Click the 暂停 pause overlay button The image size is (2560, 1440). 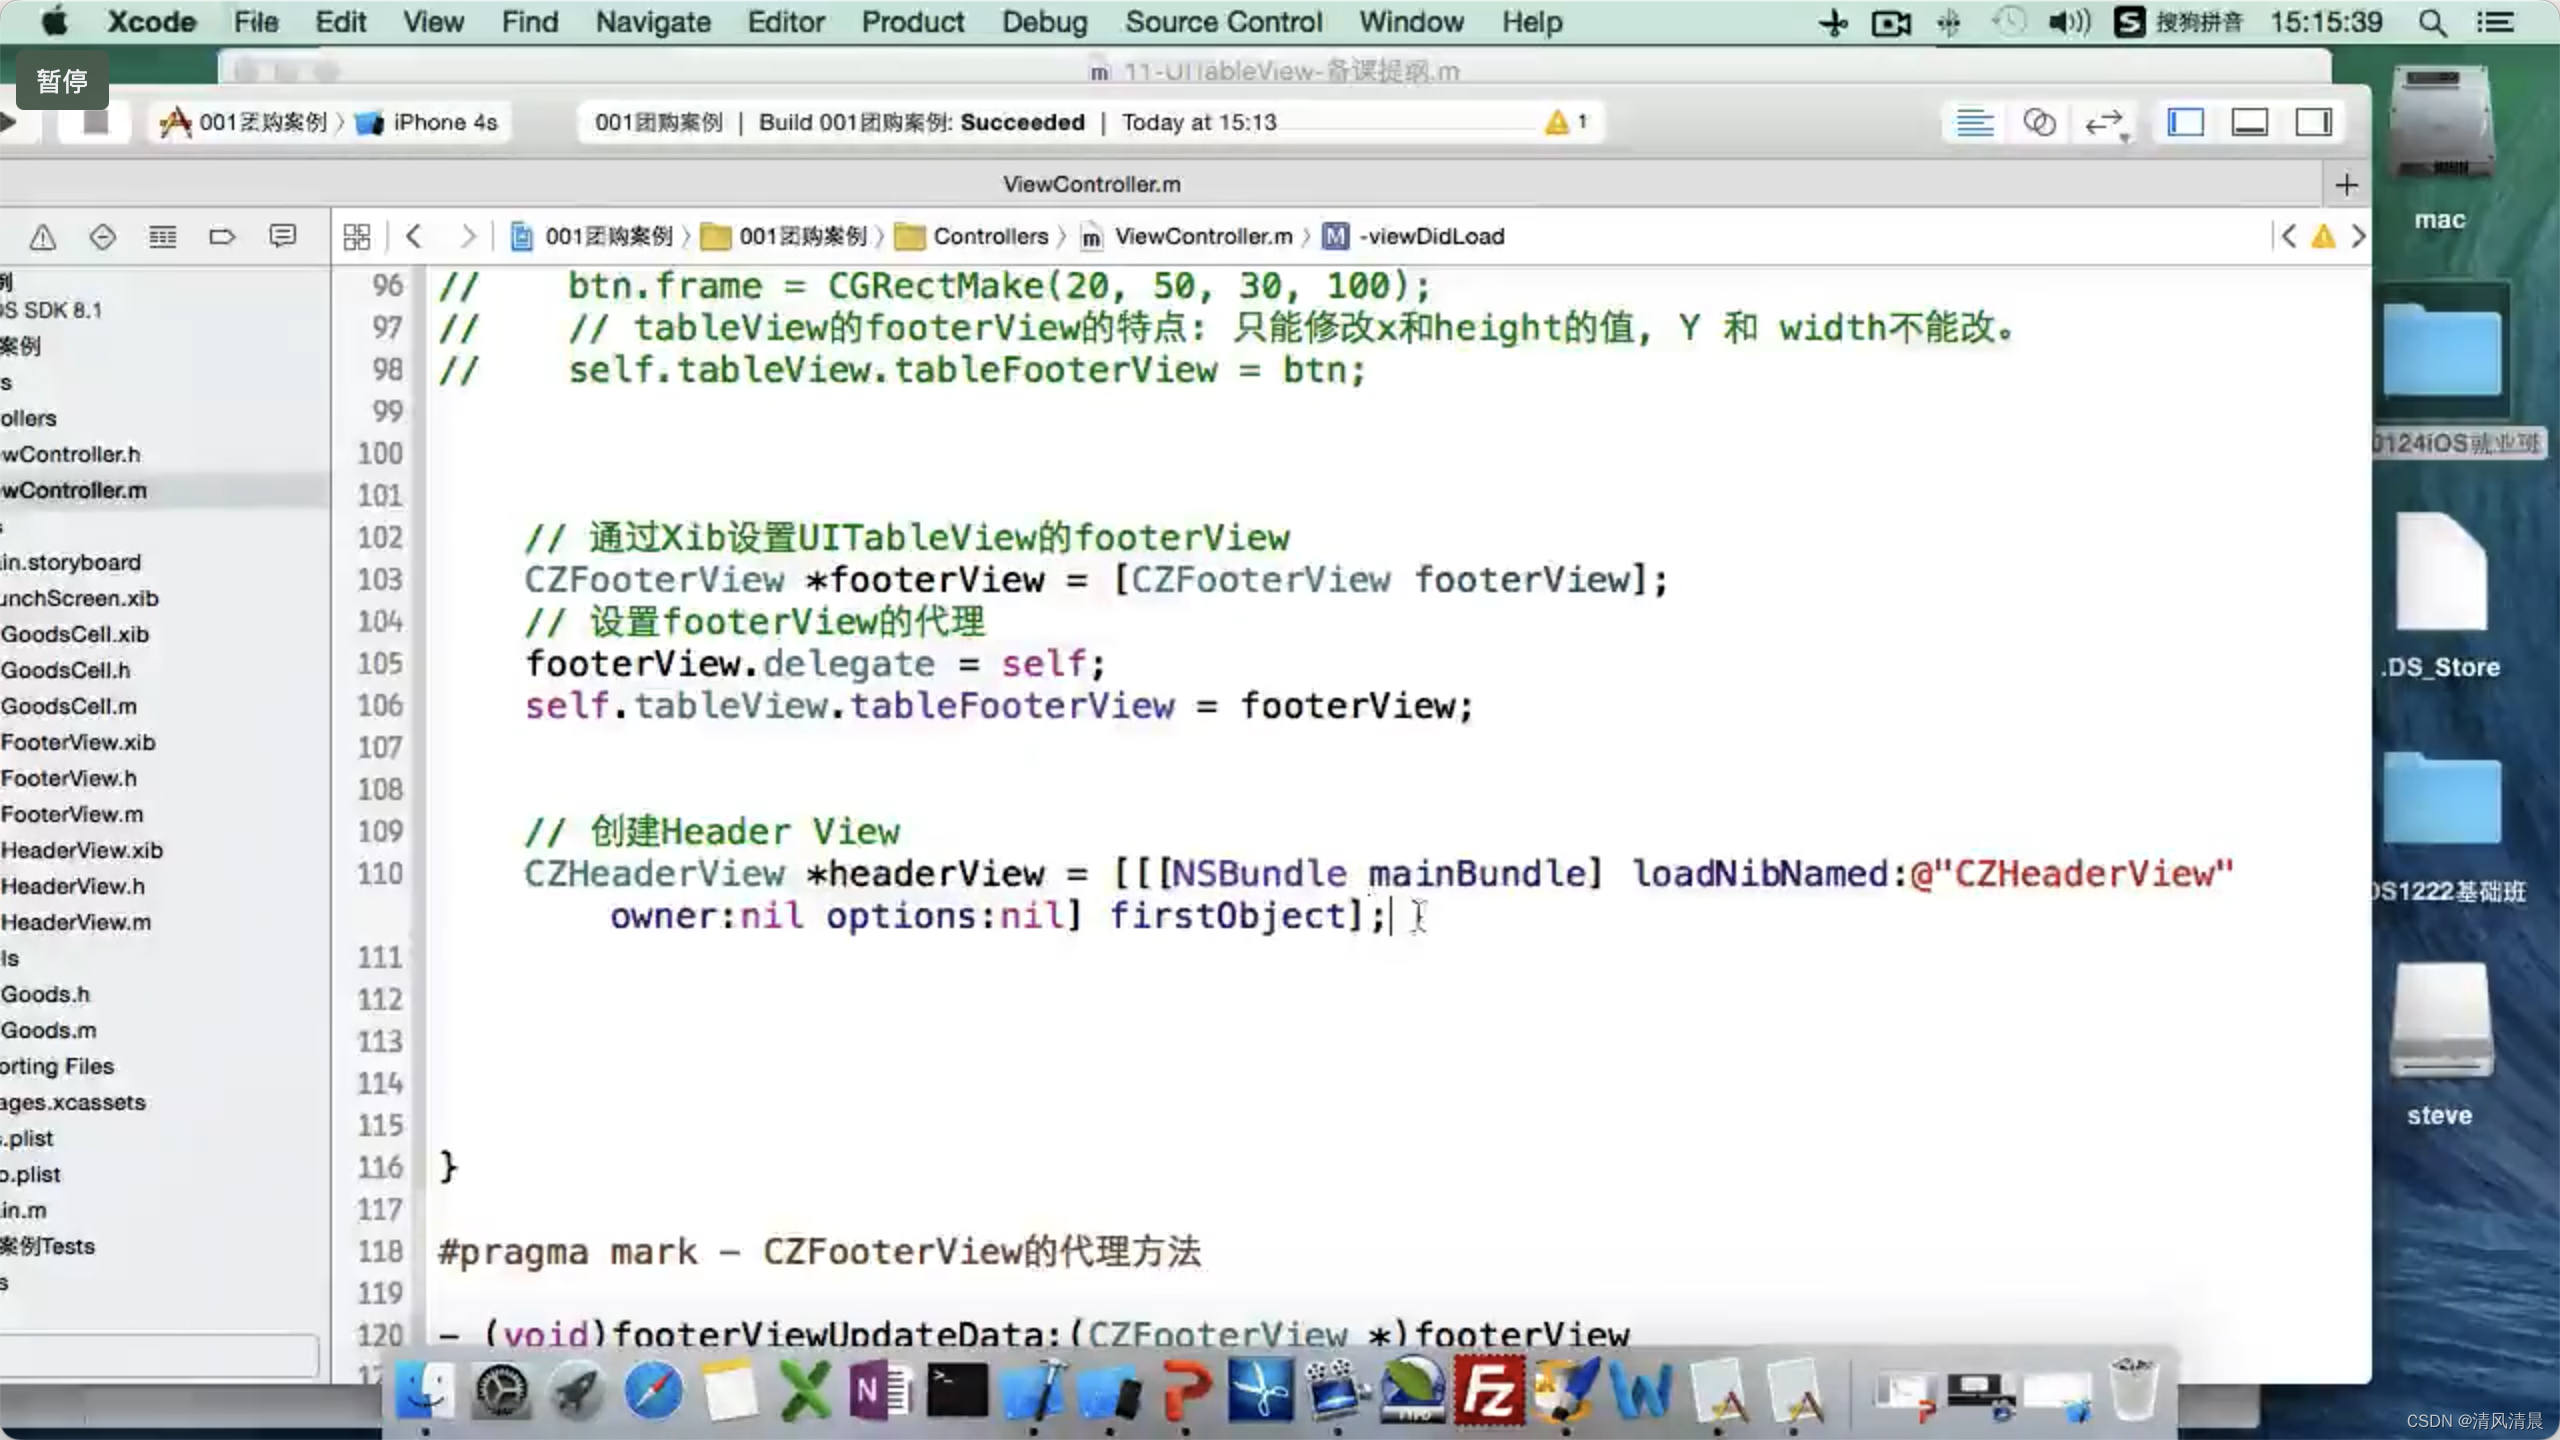(62, 81)
